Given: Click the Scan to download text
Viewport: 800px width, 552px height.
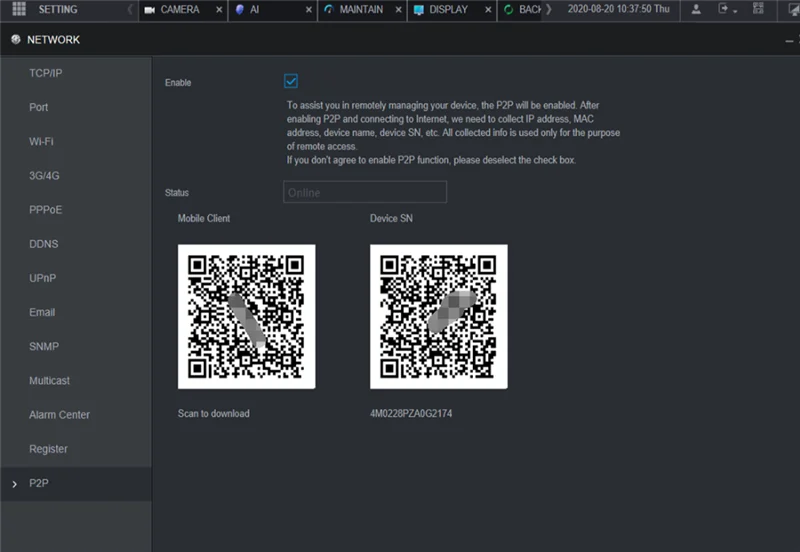Looking at the screenshot, I should (213, 413).
